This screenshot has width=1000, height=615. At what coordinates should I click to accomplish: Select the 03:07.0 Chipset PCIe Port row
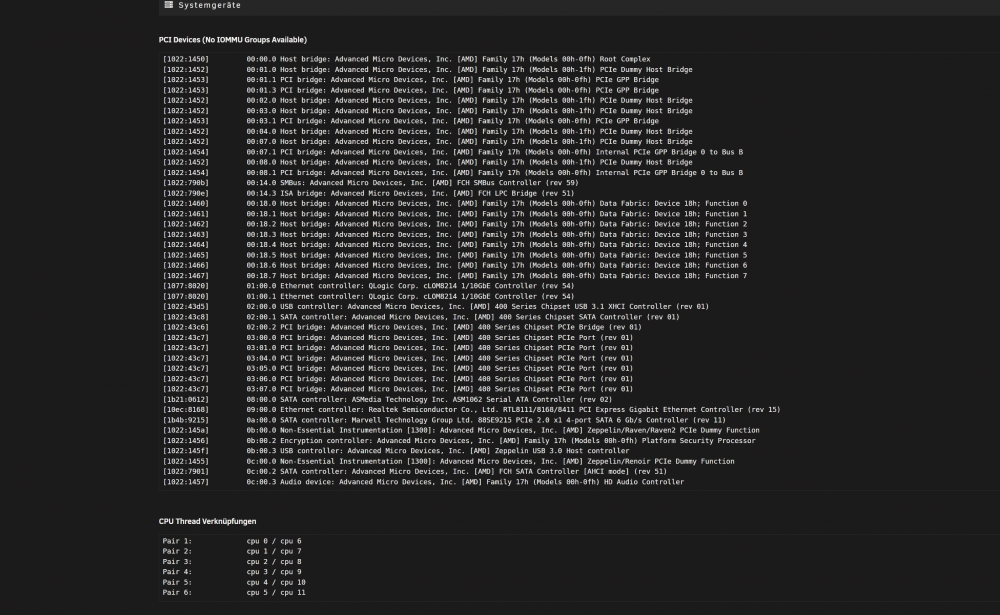pyautogui.click(x=397, y=389)
